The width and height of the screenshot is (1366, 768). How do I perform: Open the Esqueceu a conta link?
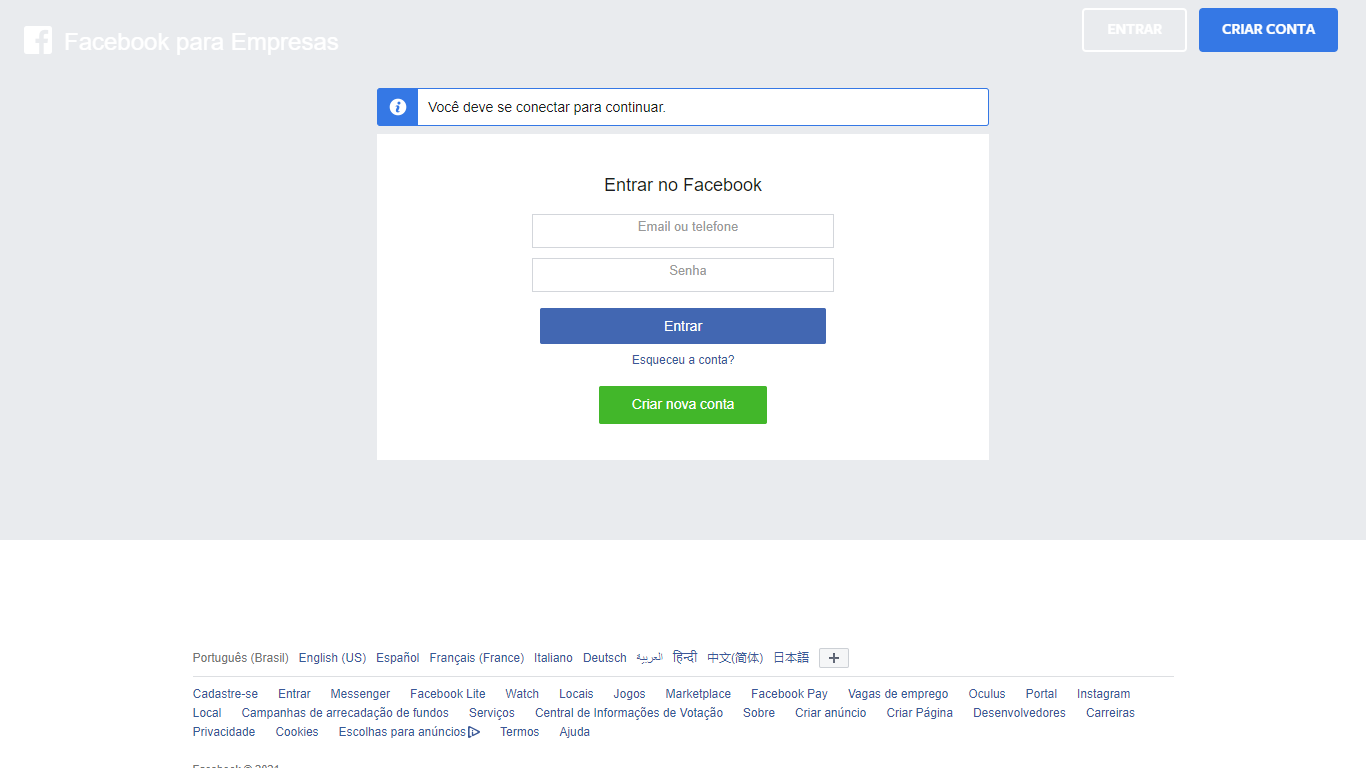tap(682, 360)
